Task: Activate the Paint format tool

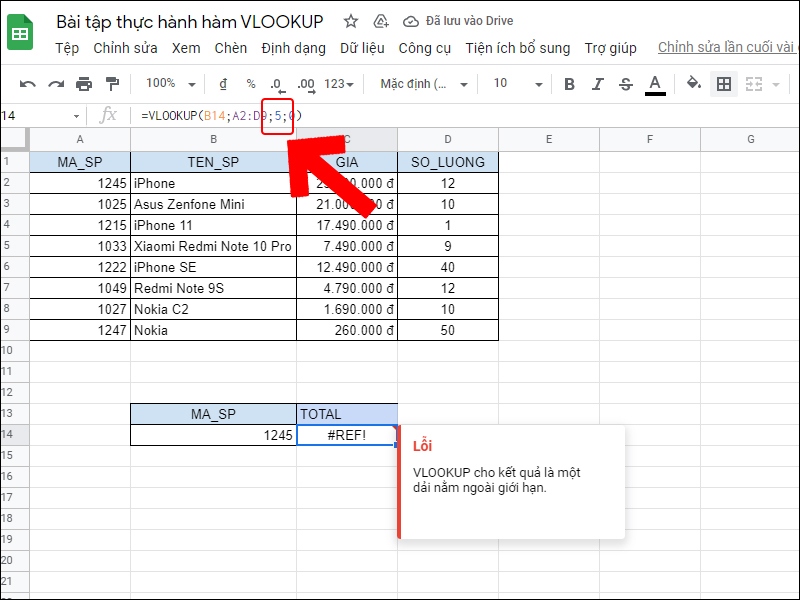Action: point(113,84)
